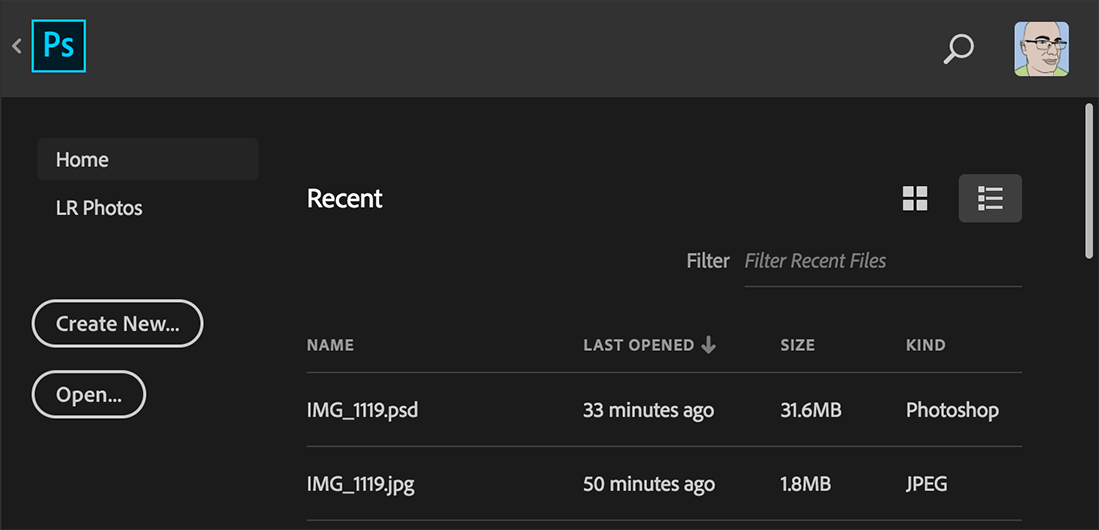Sort files by the SIZE column
Screen dimensions: 1099x530
[798, 345]
